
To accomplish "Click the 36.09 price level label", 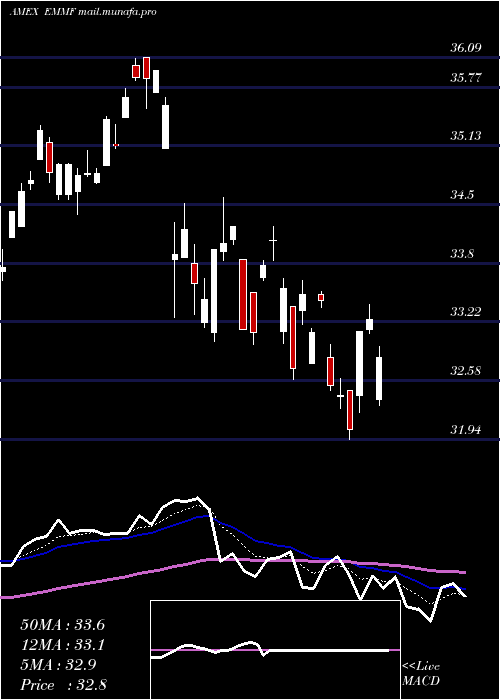I will click(x=466, y=47).
